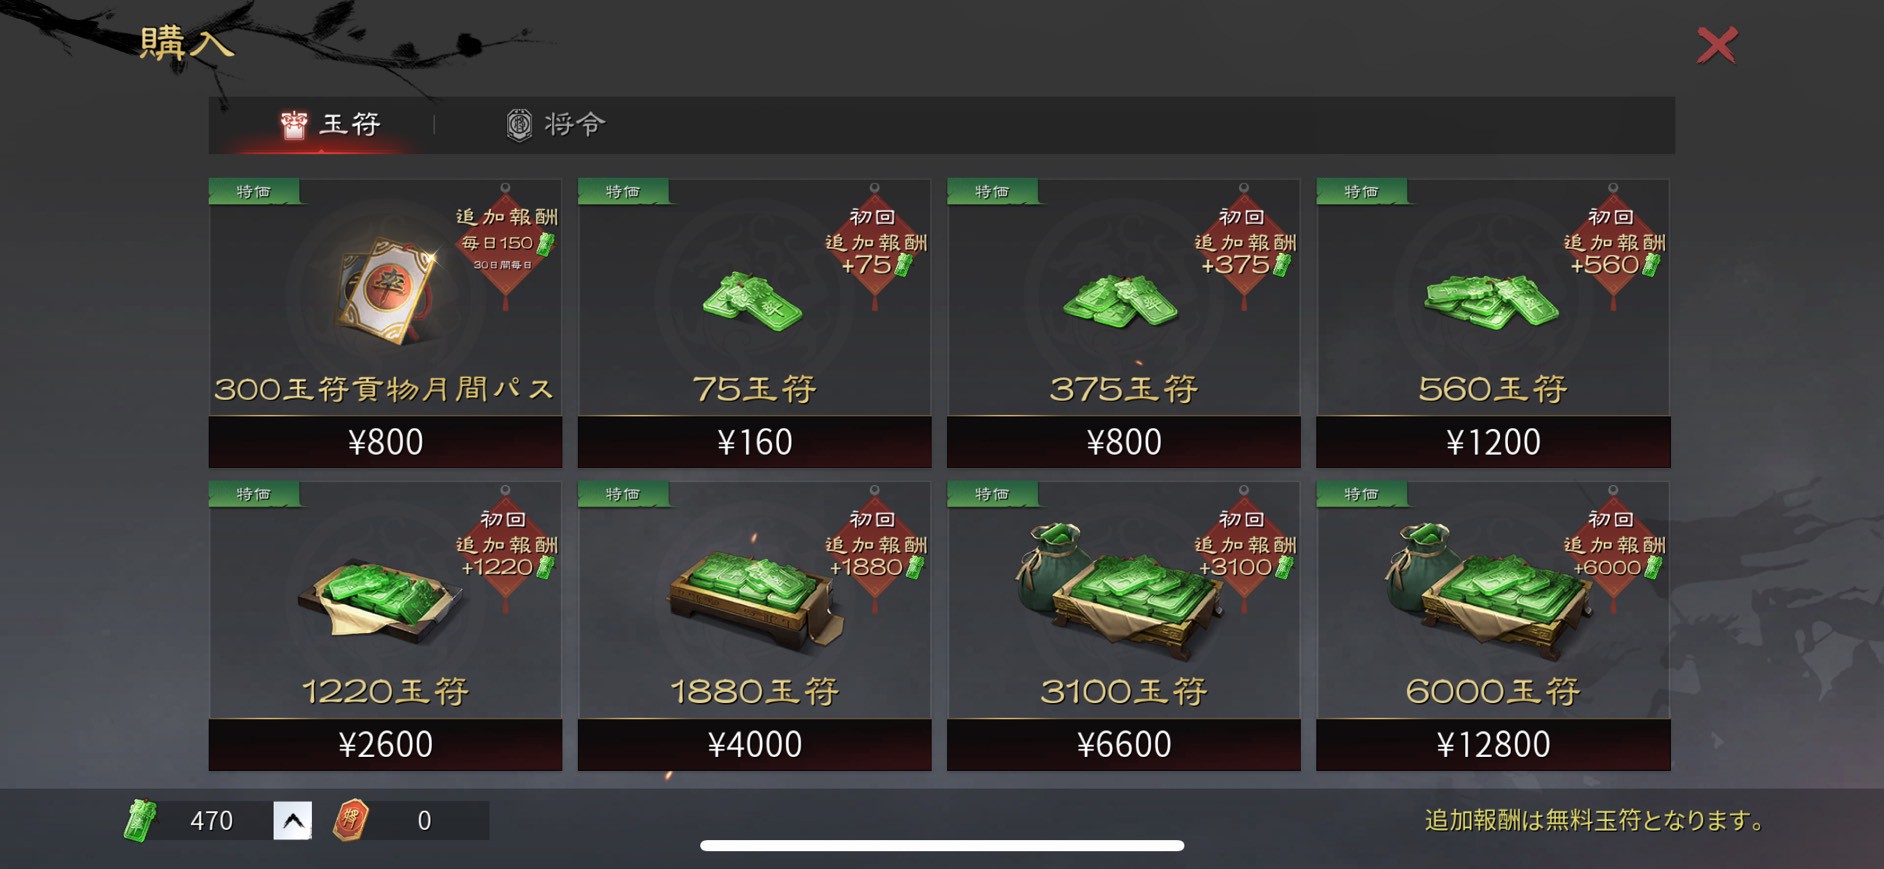This screenshot has width=1884, height=869.
Task: Tap the ¥2600 price button
Action: pyautogui.click(x=385, y=745)
